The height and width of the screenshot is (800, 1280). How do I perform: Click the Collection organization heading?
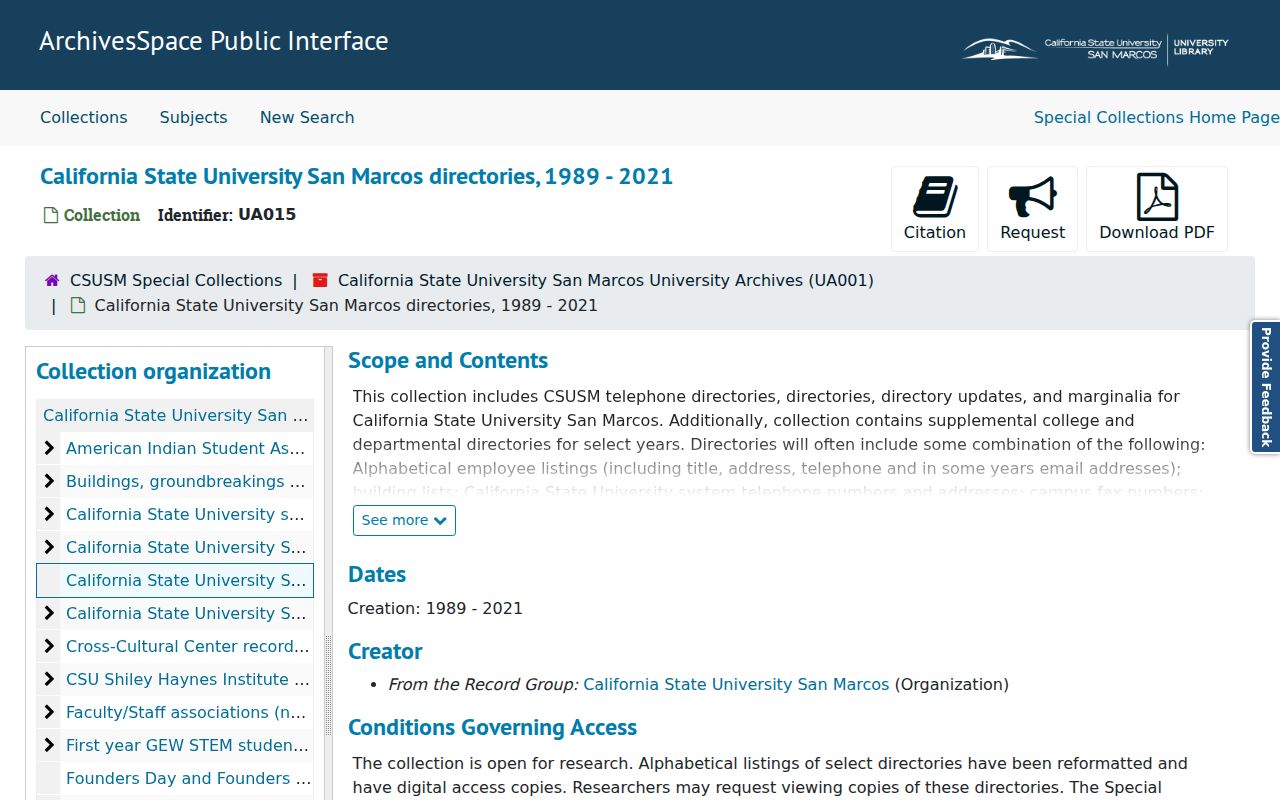click(x=154, y=372)
